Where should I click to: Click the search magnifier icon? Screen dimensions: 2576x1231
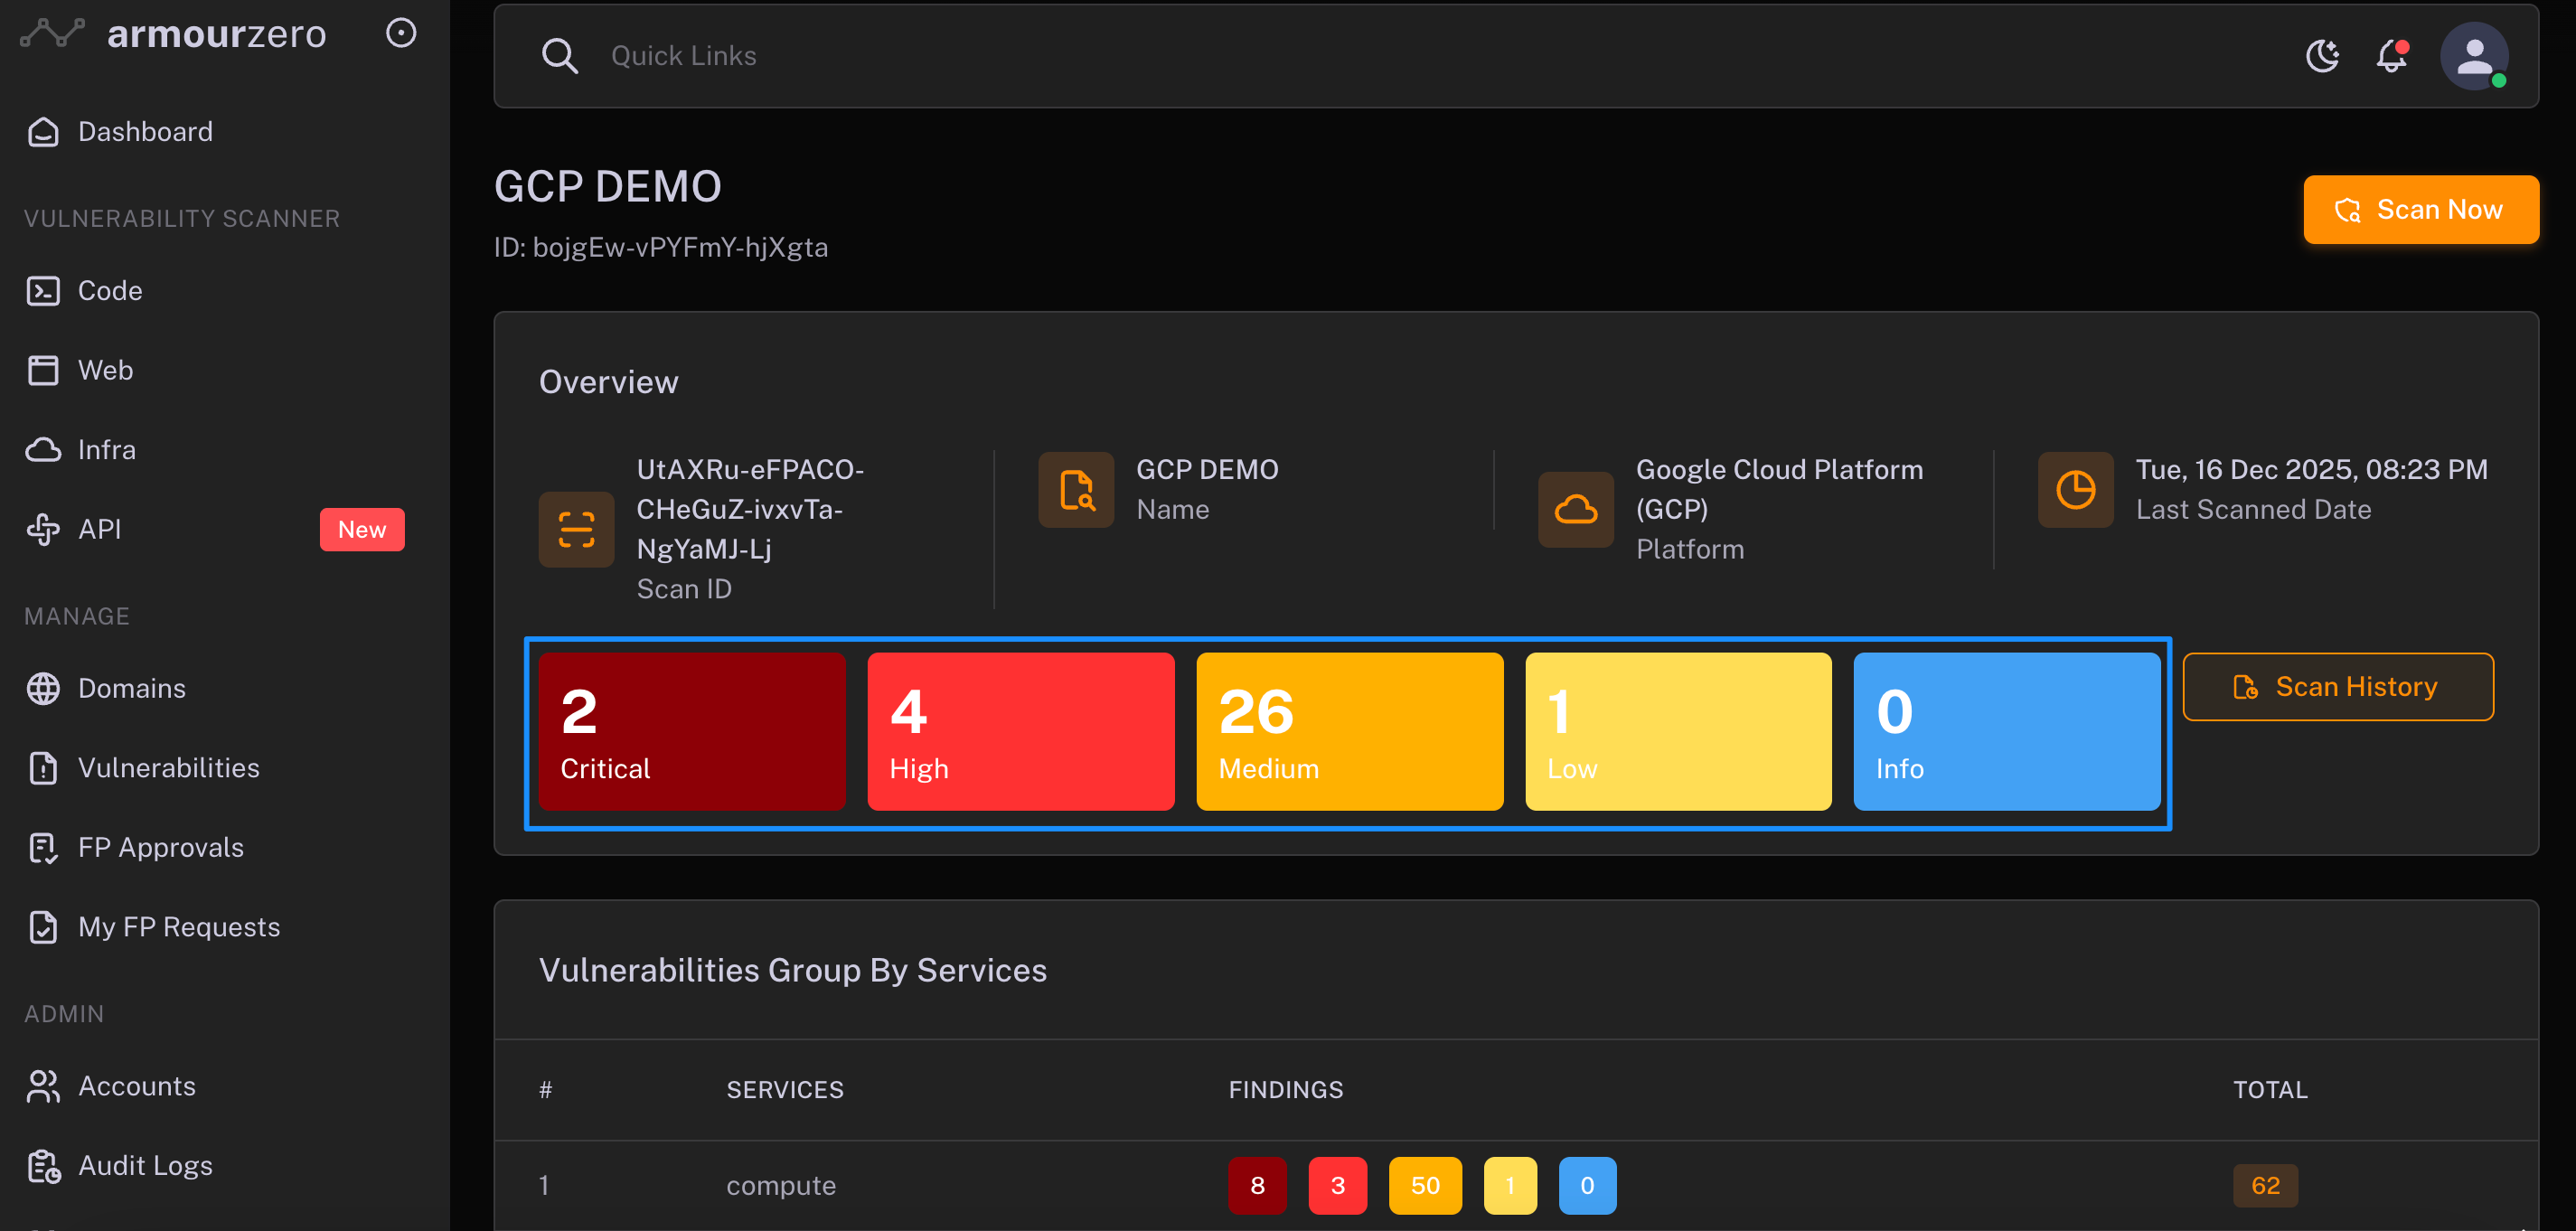click(559, 56)
